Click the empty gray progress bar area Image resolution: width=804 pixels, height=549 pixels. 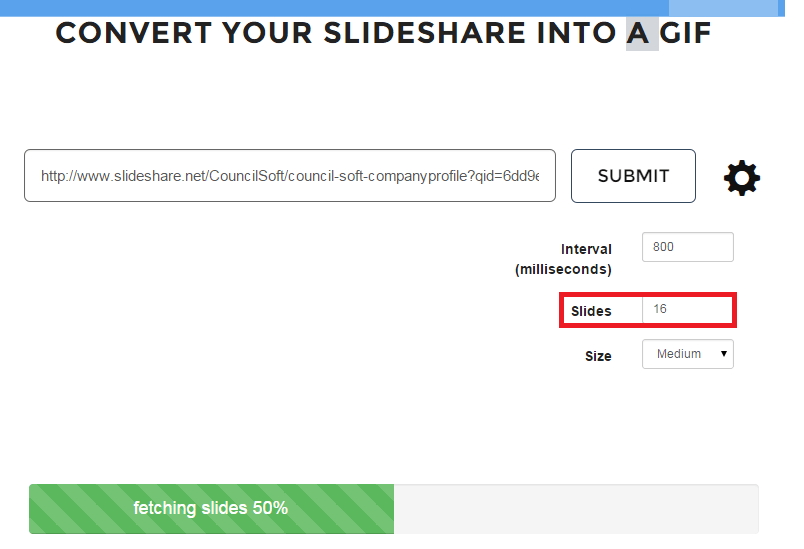point(576,509)
